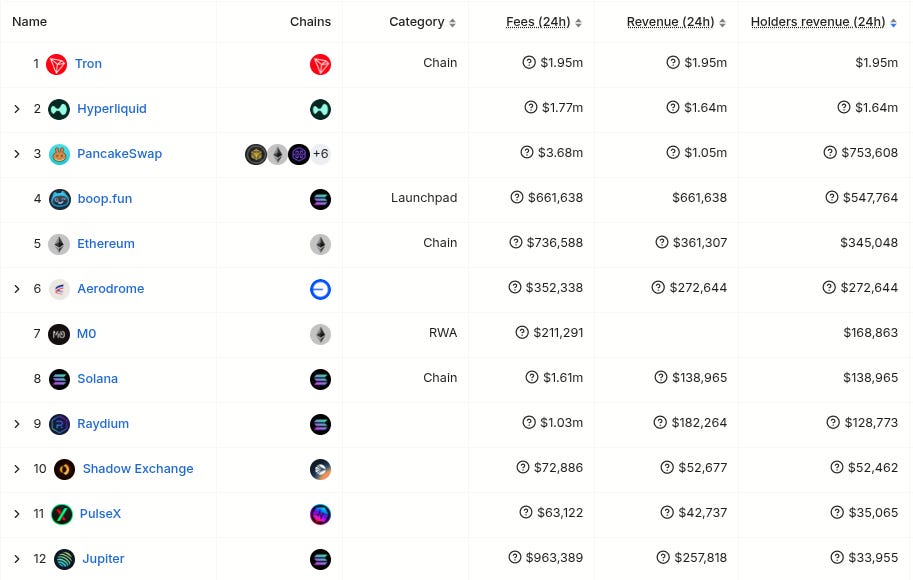Click the +6 more chains badge for PancakeSwap
913x580 pixels.
coord(320,154)
